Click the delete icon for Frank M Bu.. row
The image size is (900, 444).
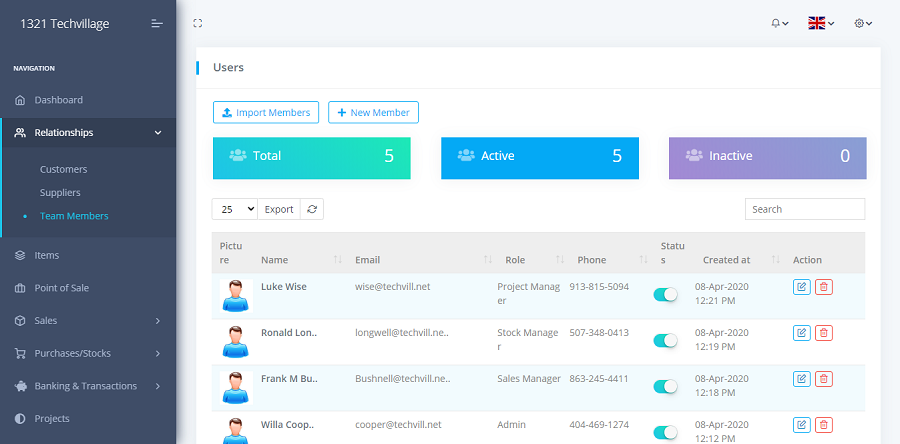click(x=823, y=379)
